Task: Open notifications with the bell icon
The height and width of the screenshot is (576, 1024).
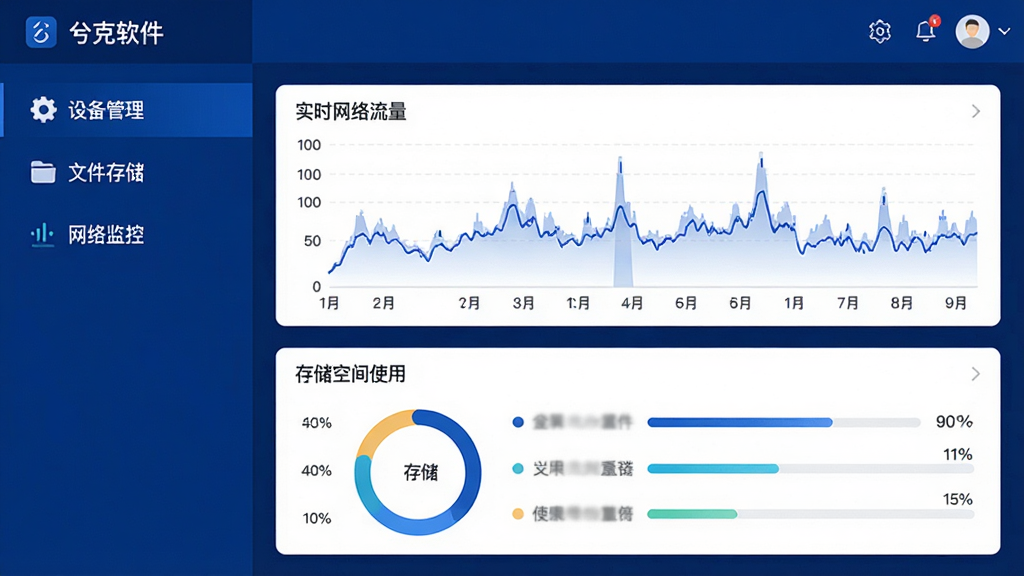Action: (926, 30)
